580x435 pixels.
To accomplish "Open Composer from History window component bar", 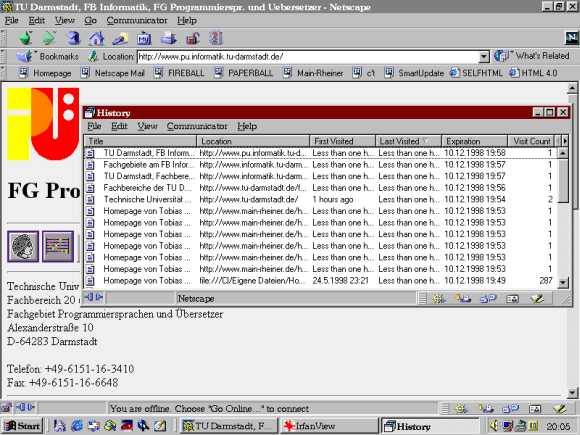I will pyautogui.click(x=537, y=299).
